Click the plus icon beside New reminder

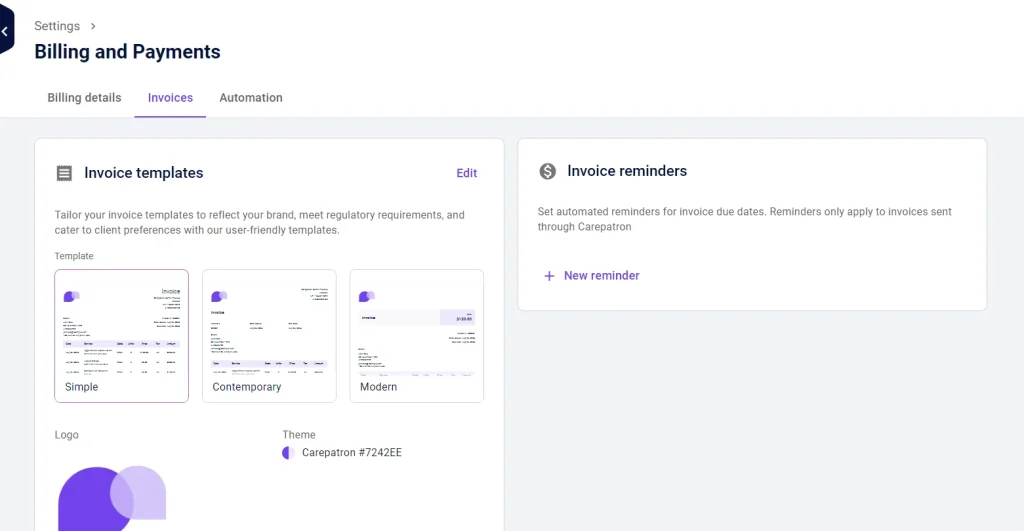point(549,276)
